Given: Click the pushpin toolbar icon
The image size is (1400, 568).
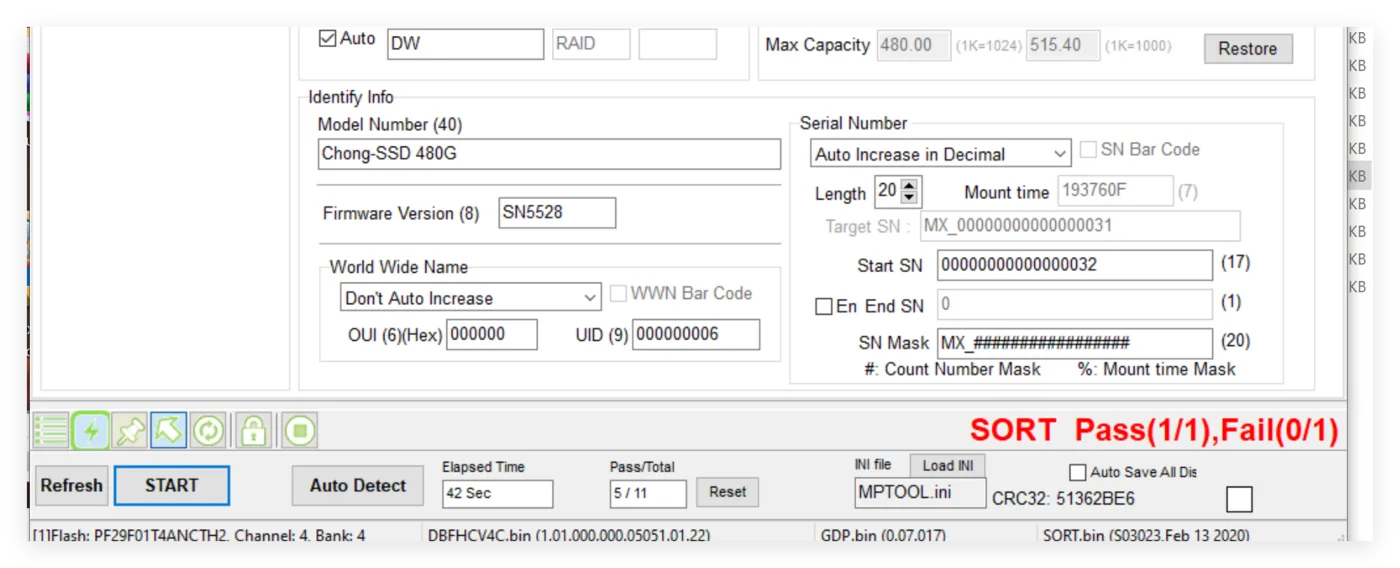Looking at the screenshot, I should click(x=130, y=431).
